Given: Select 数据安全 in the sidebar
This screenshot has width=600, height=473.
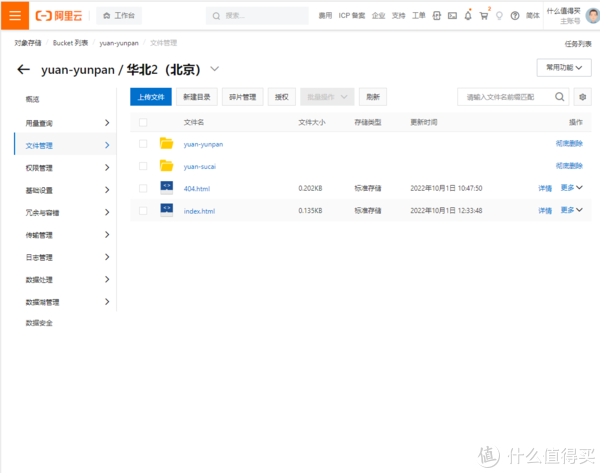Looking at the screenshot, I should coord(39,323).
